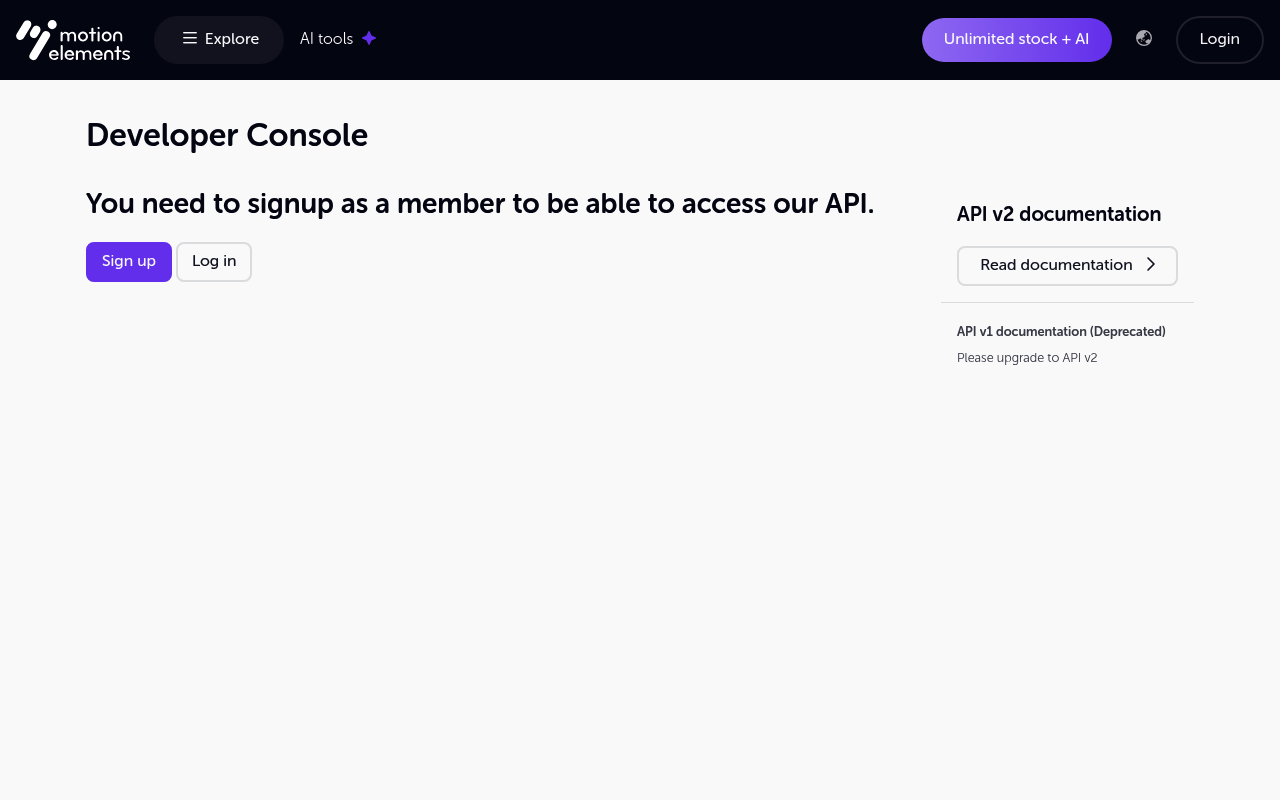Screen dimensions: 1280x800
Task: Open API v1 documentation (Deprecated) link
Action: [x=1061, y=332]
